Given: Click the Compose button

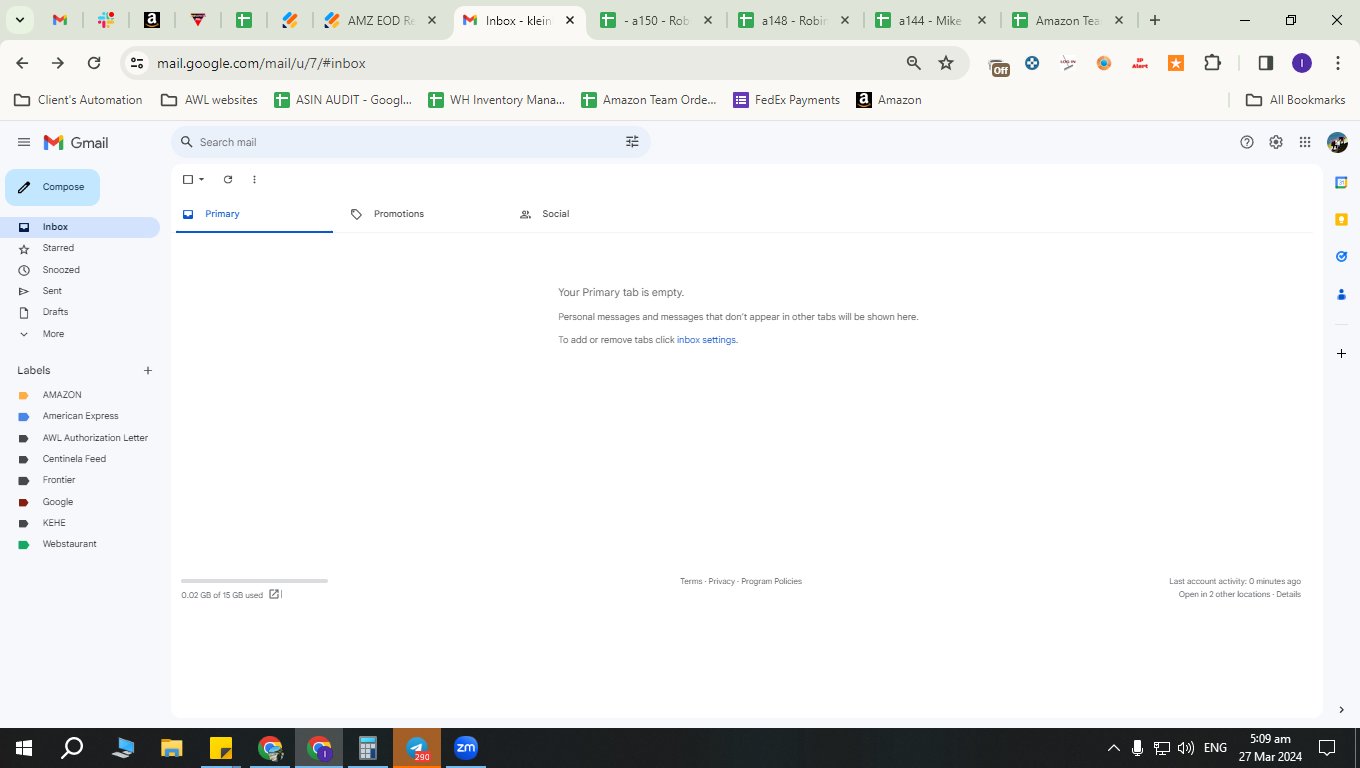Looking at the screenshot, I should (x=52, y=187).
